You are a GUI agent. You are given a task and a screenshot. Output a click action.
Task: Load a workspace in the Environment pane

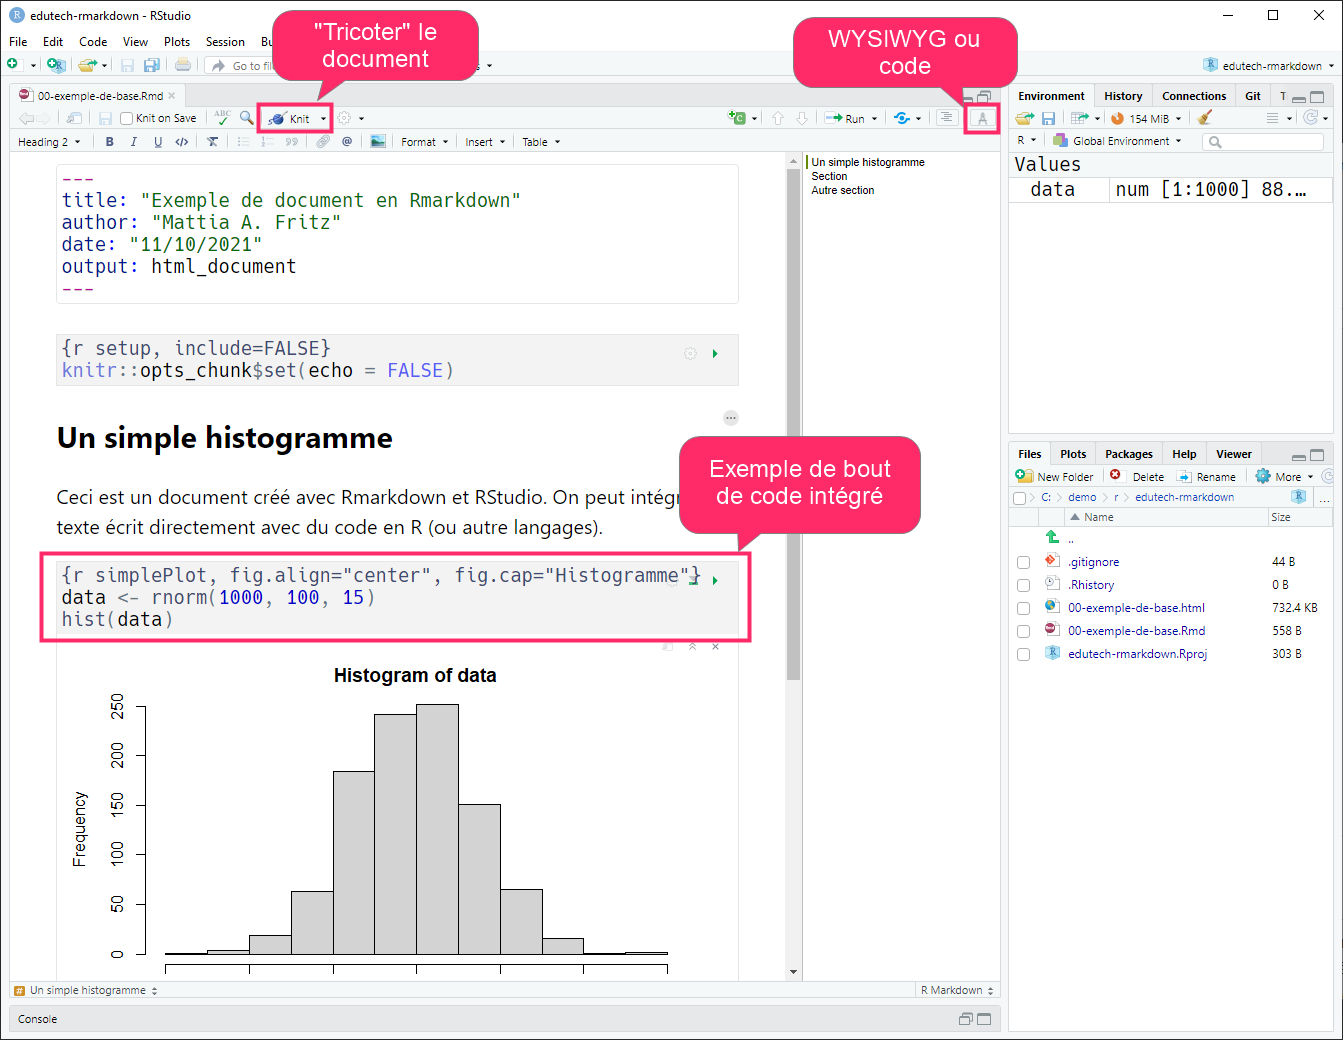tap(1025, 118)
